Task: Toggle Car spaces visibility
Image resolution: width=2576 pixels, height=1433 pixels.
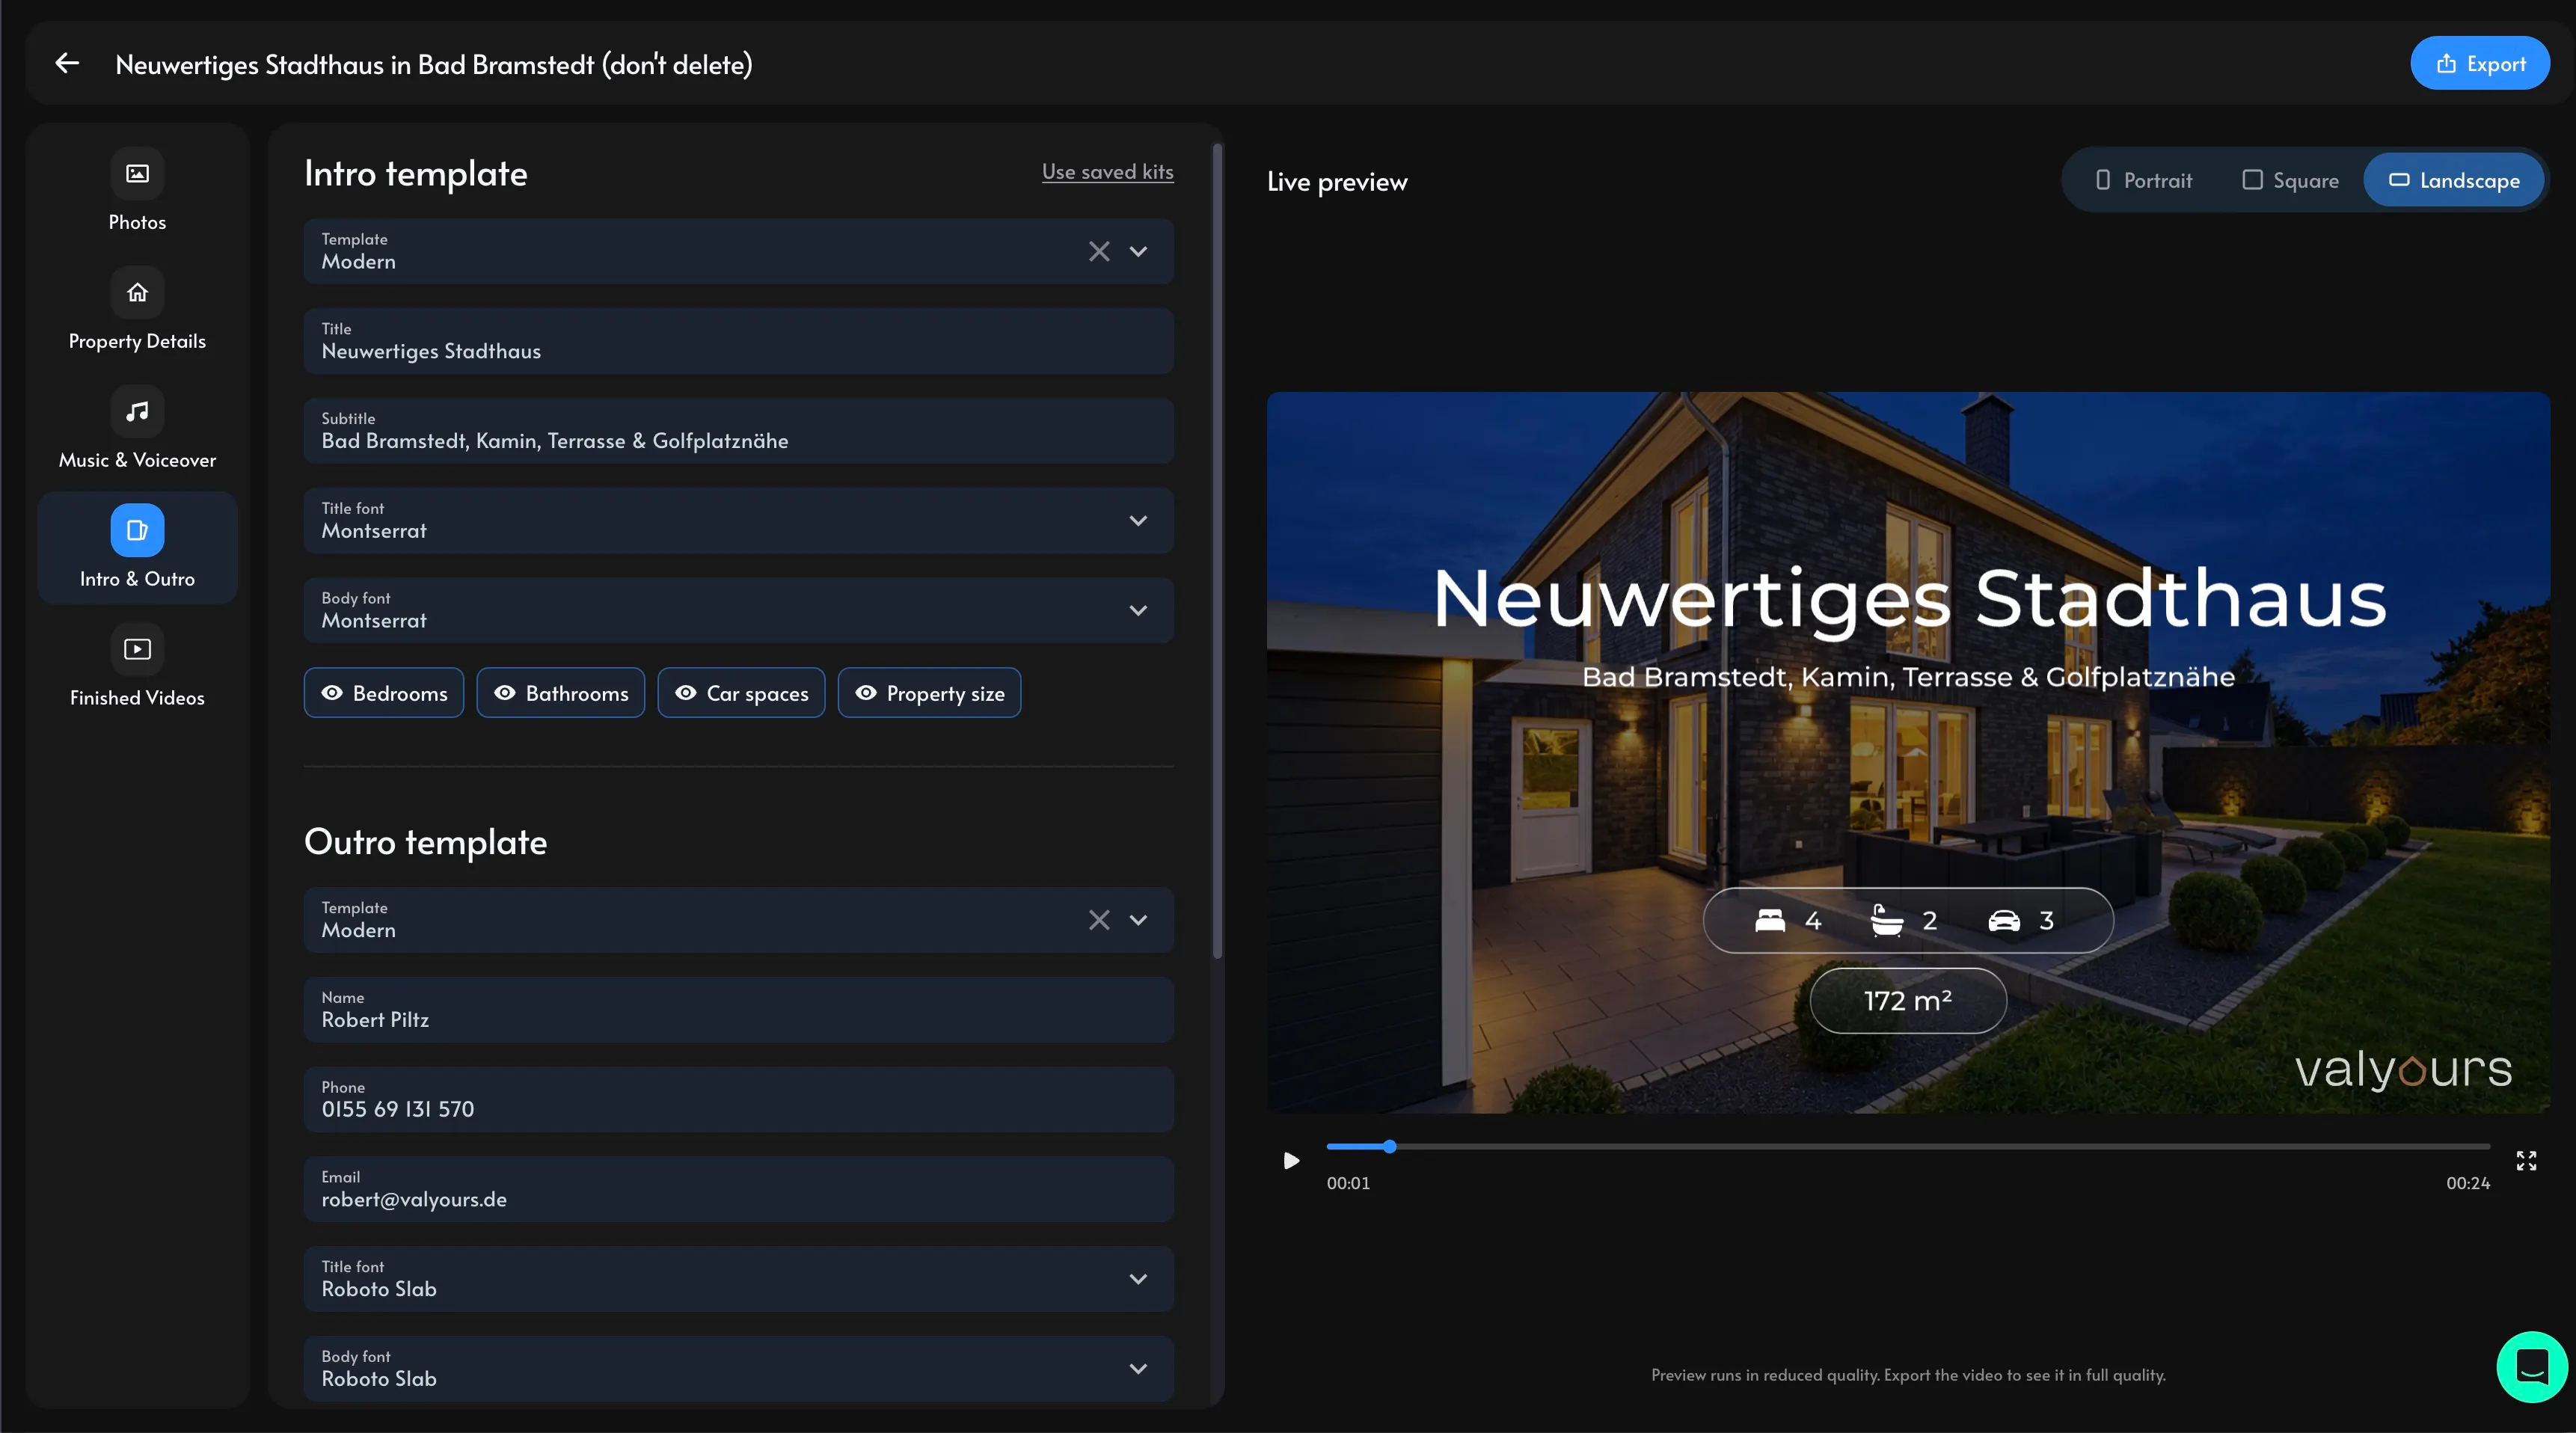Action: click(x=741, y=692)
